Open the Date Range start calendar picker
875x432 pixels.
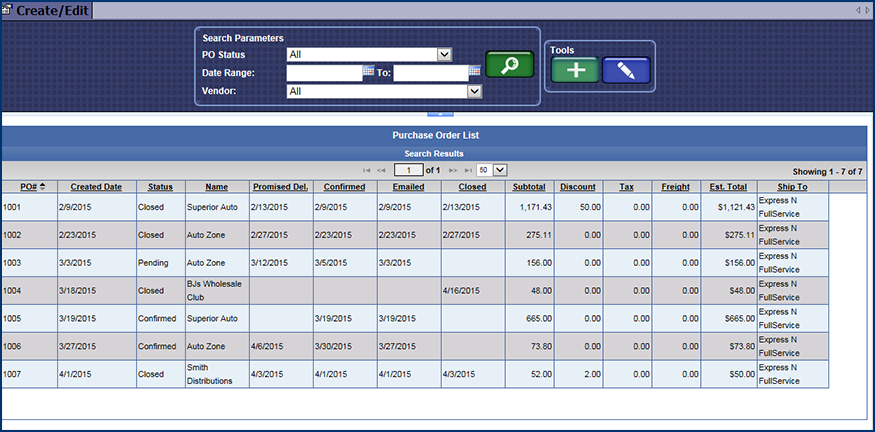[x=368, y=72]
